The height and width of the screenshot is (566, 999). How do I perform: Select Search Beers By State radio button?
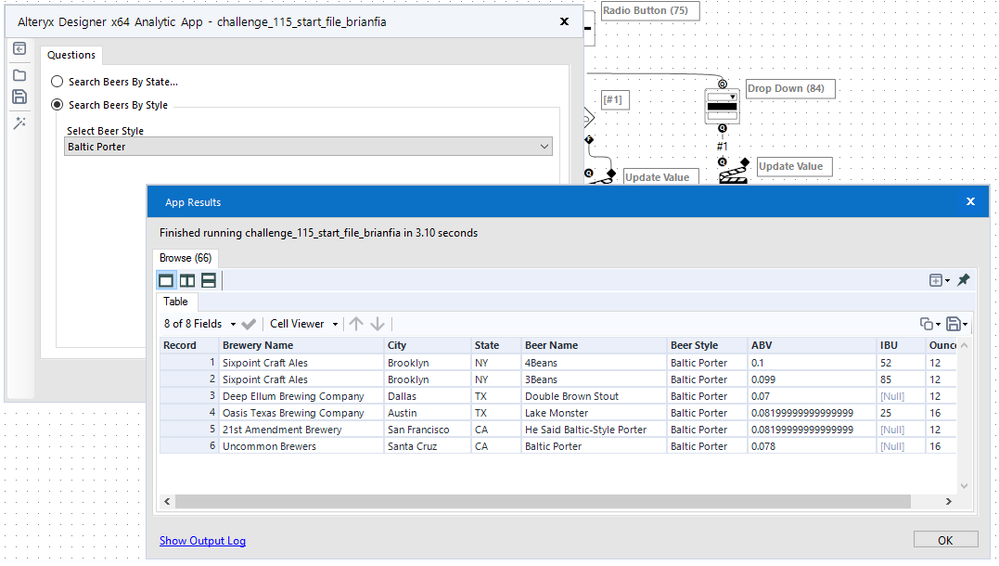click(57, 82)
